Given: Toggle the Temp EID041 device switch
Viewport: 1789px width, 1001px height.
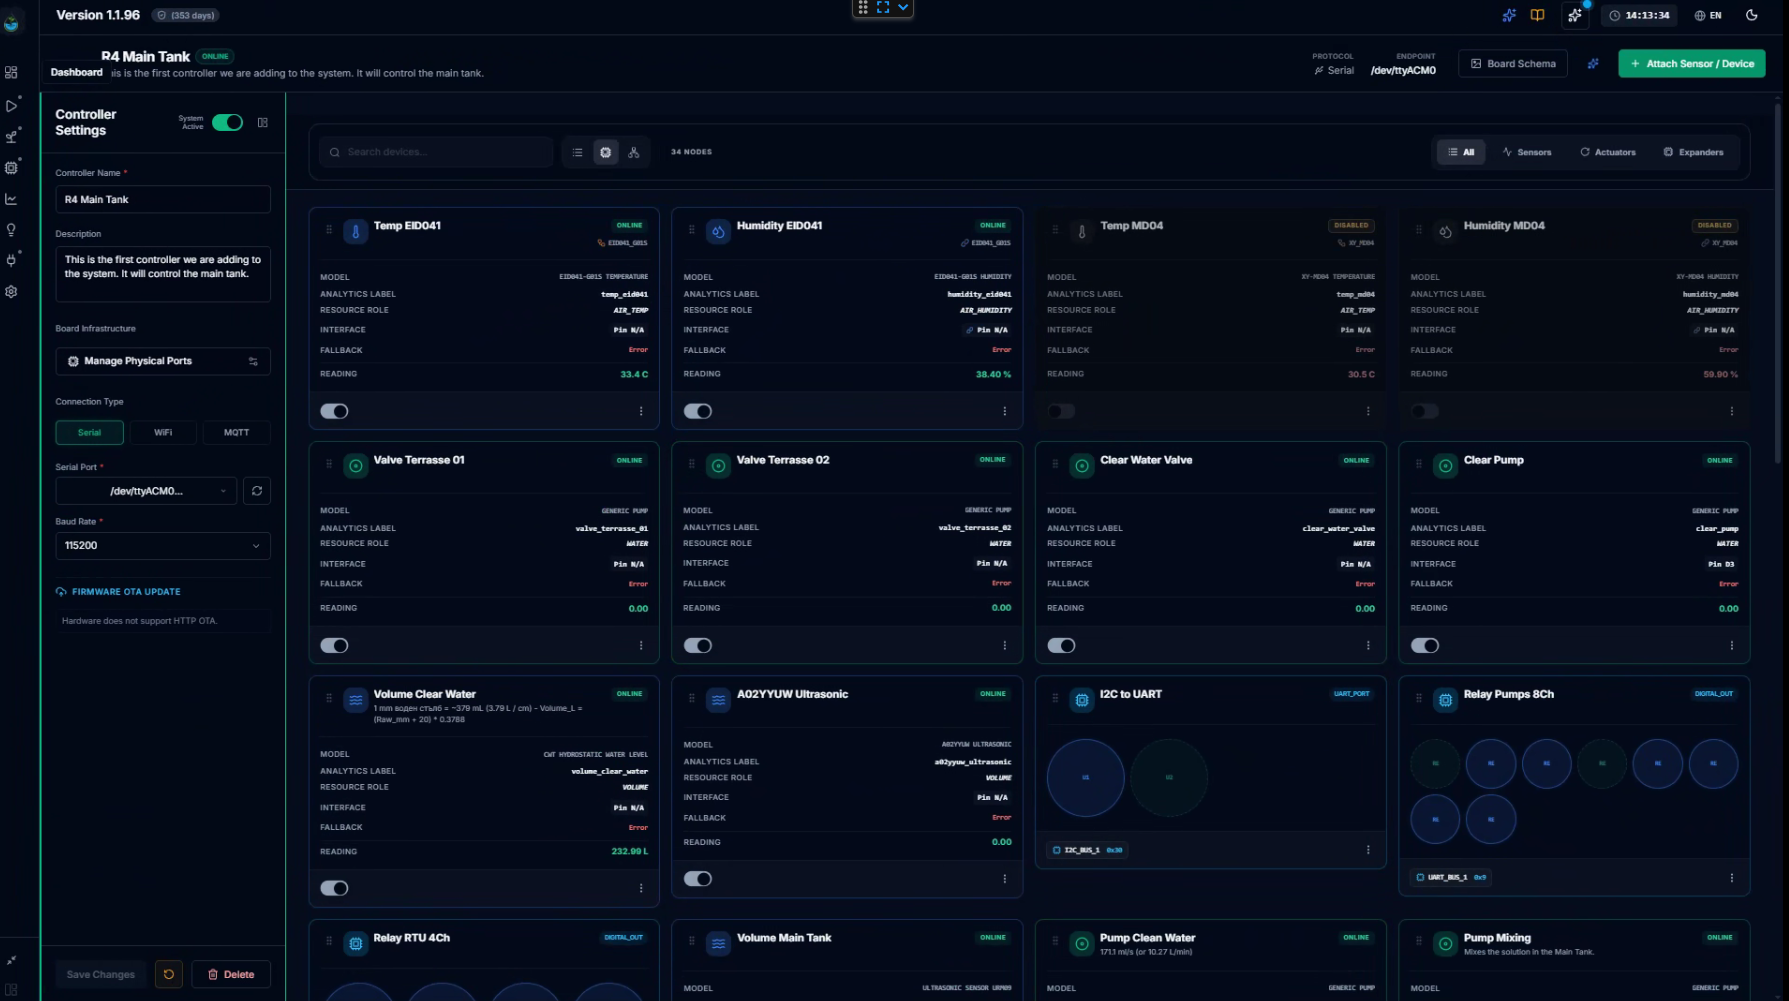Looking at the screenshot, I should point(334,411).
